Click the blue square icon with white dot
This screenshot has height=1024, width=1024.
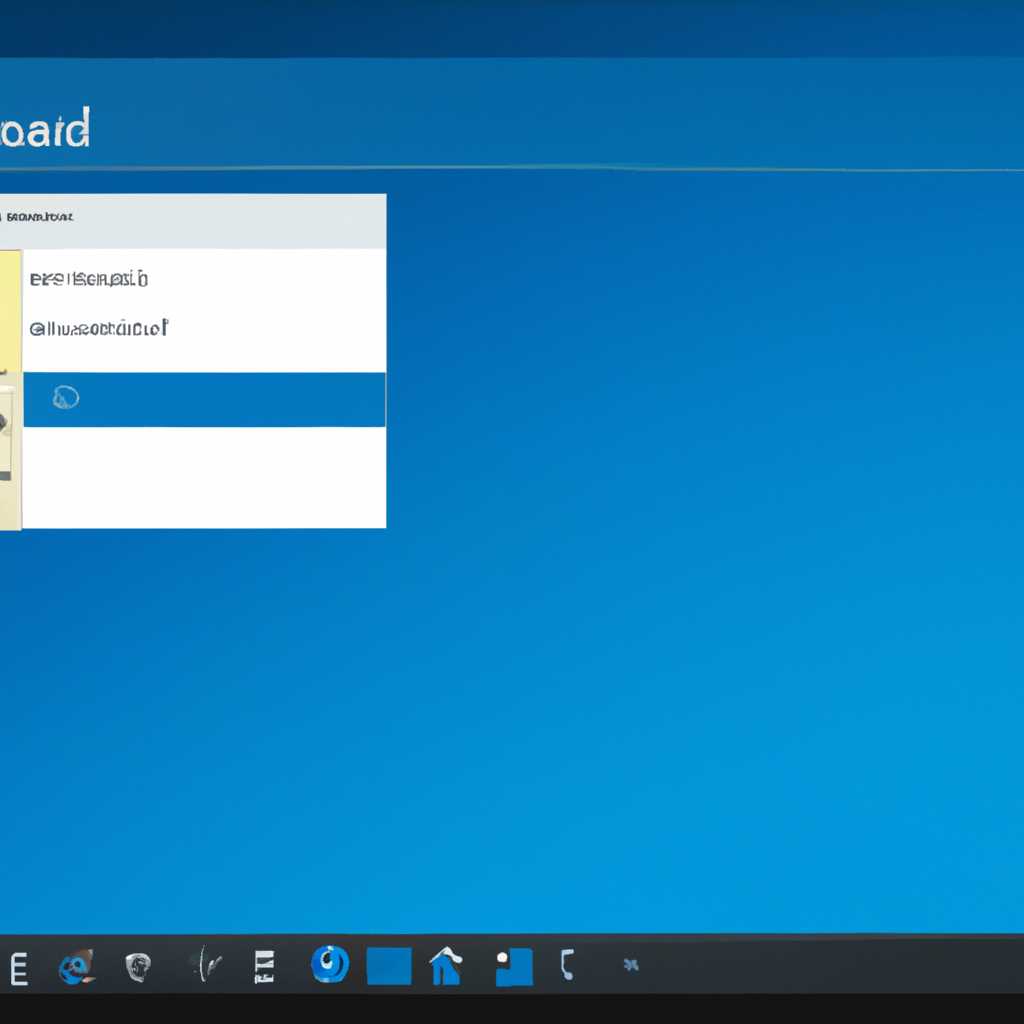tap(515, 967)
